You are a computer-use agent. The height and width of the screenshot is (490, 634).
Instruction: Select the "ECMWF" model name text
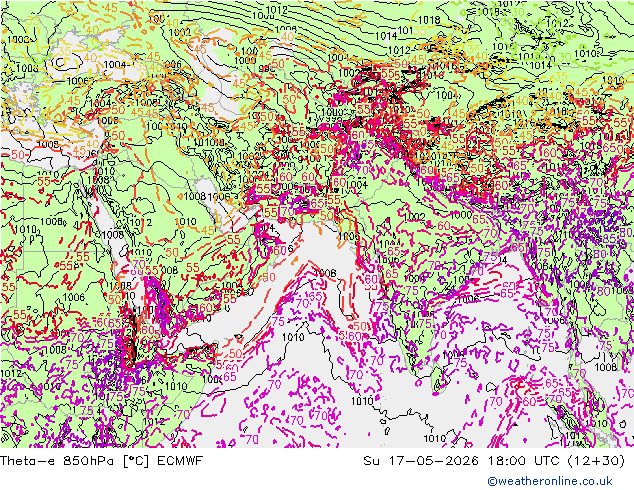click(180, 460)
